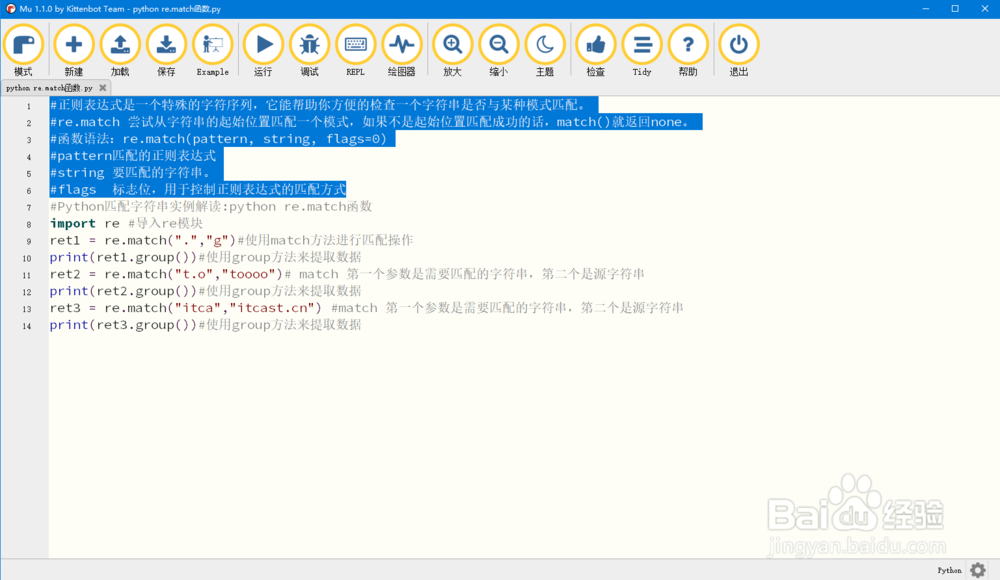Screen dimensions: 1000x580
Task: Close the python re.match函数.py tab
Action: tap(103, 88)
